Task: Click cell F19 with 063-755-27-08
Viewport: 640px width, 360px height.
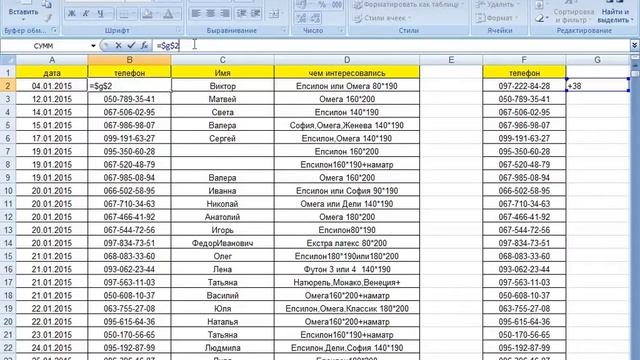Action: (x=524, y=309)
